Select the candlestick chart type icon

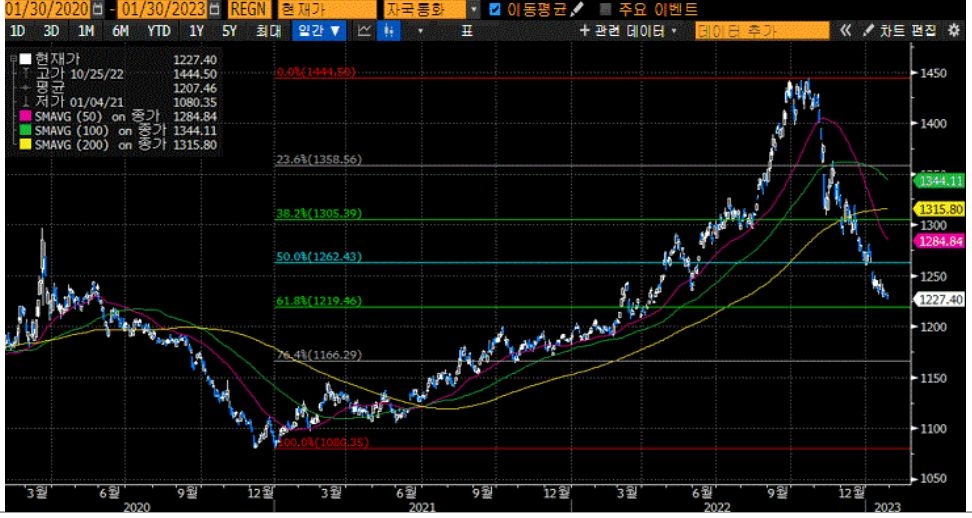(x=389, y=31)
